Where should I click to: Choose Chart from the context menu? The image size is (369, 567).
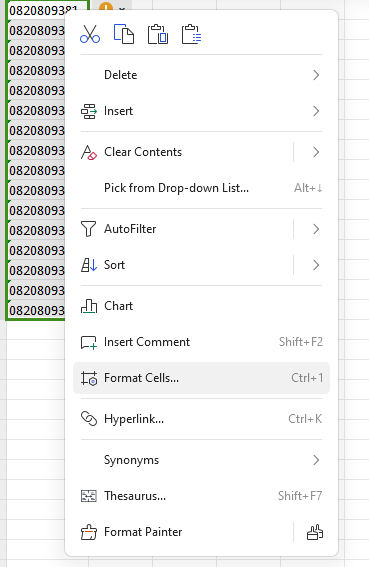[201, 306]
